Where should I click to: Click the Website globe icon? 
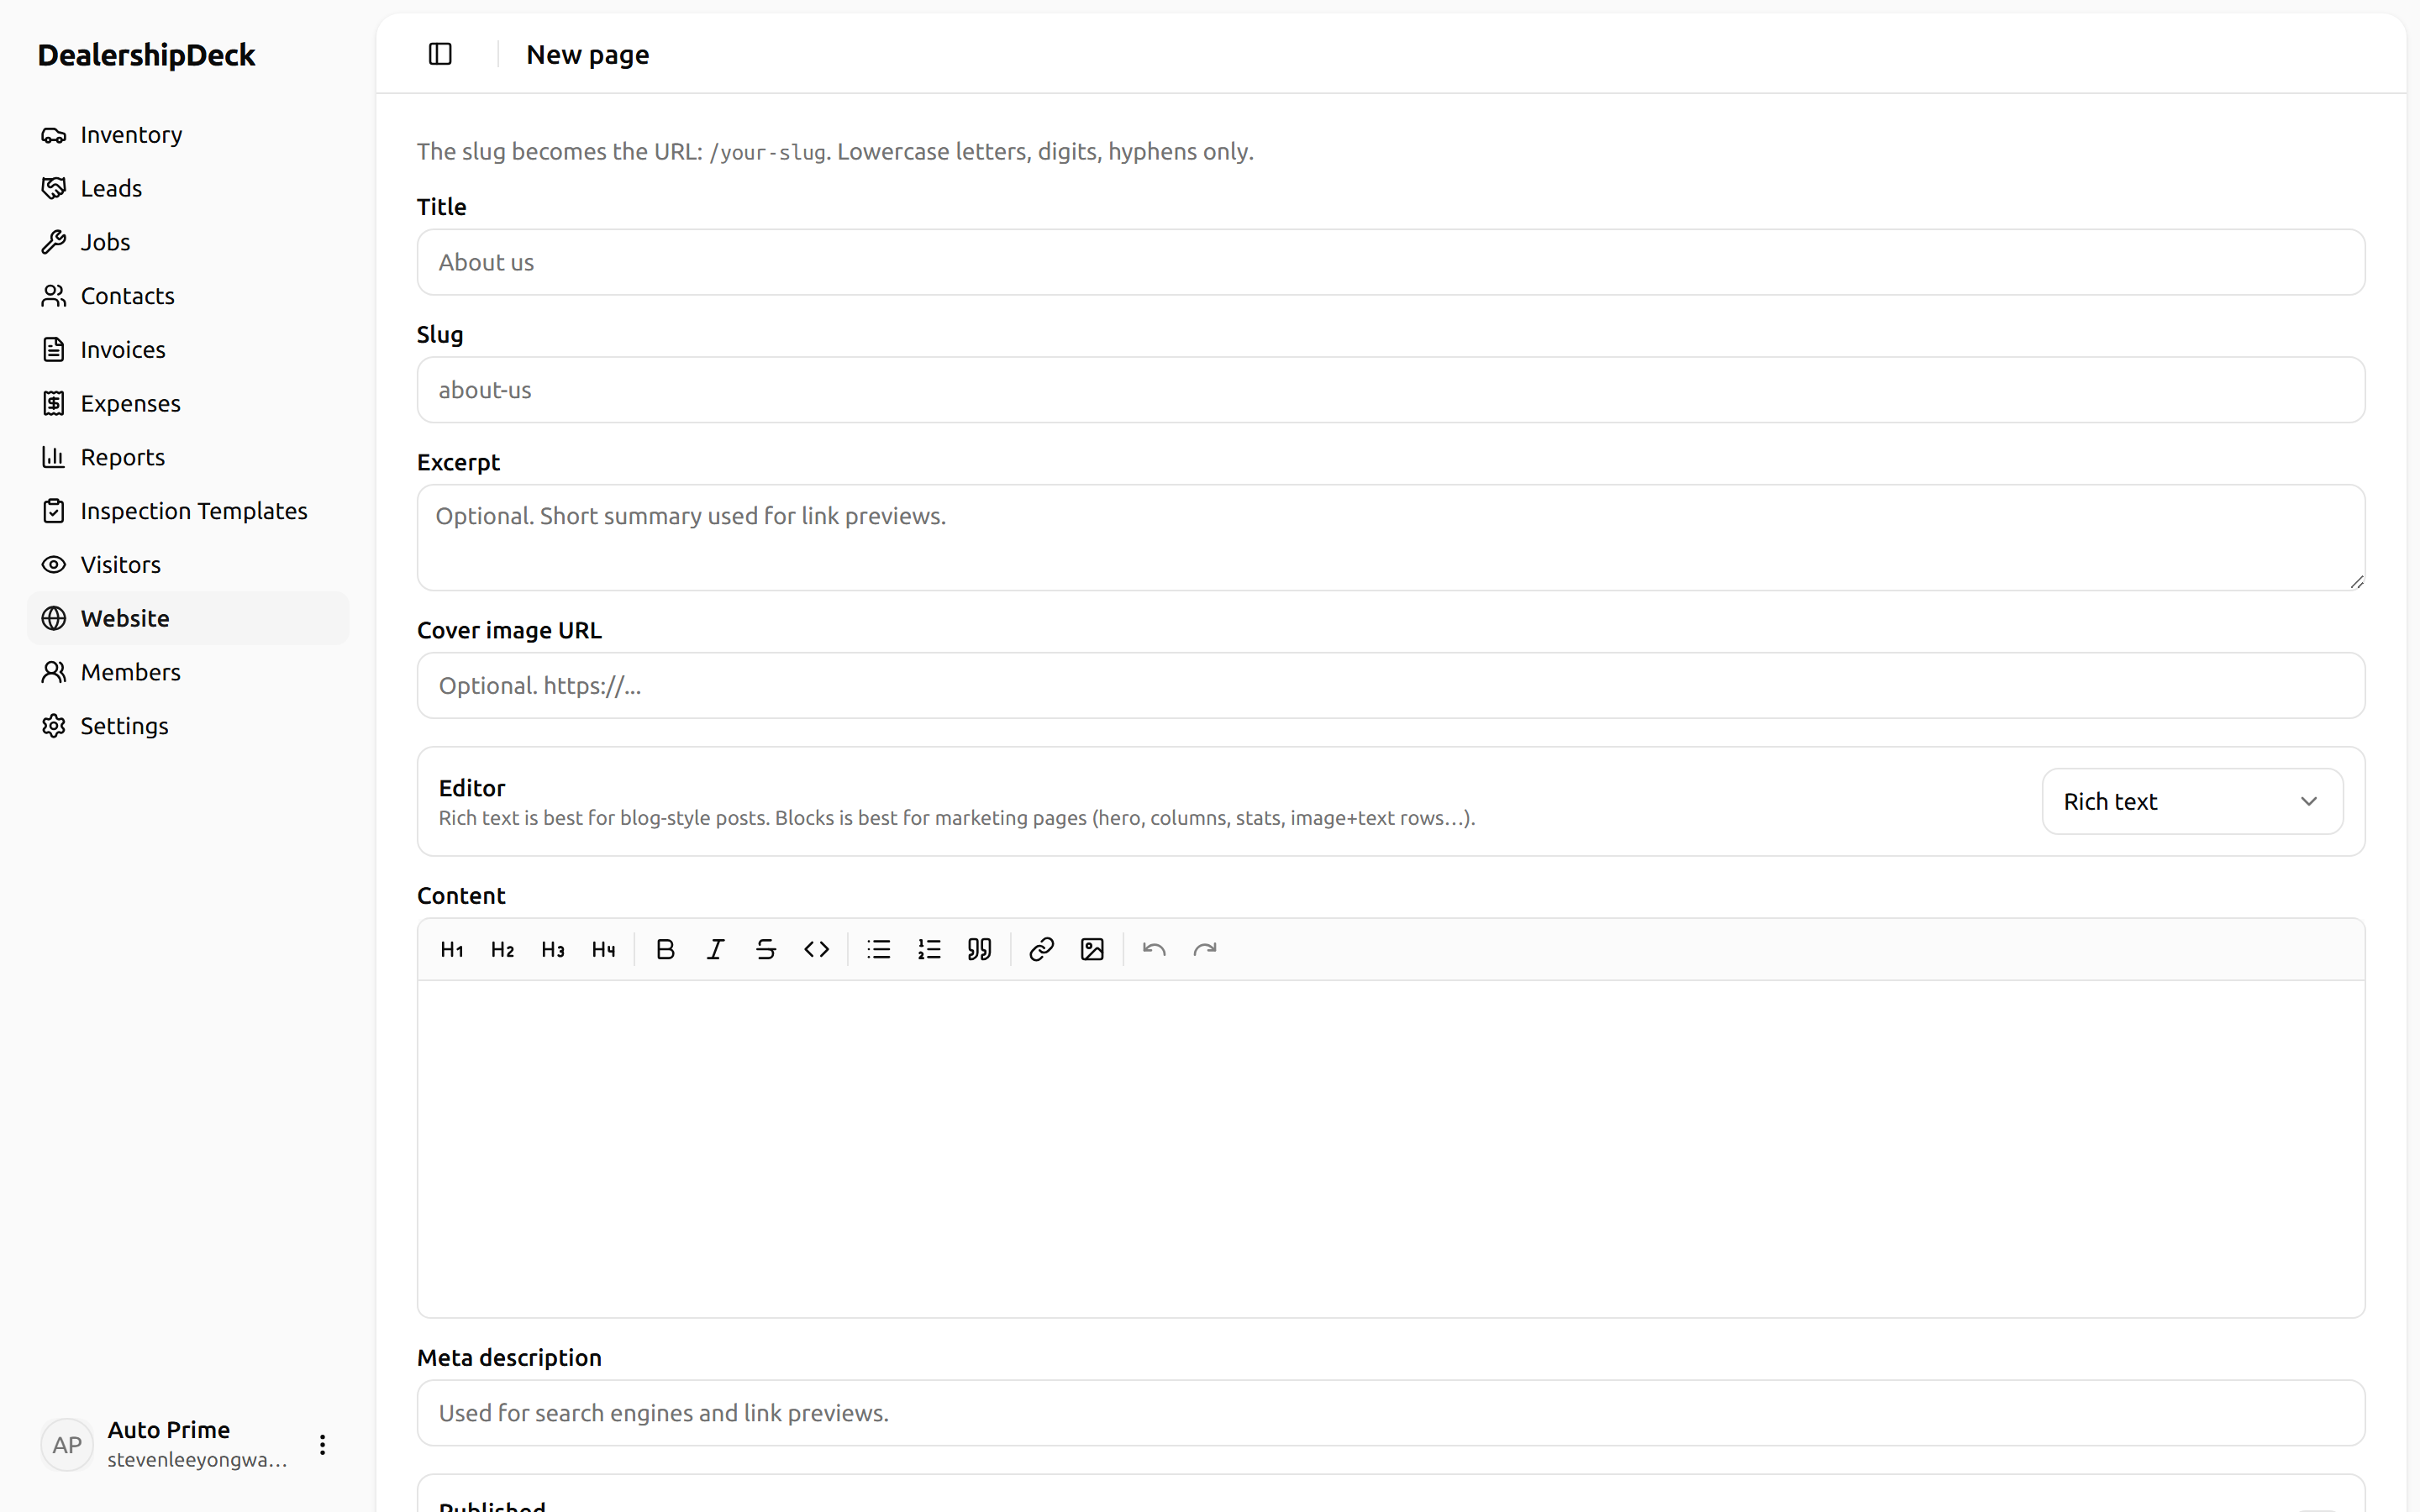point(54,618)
